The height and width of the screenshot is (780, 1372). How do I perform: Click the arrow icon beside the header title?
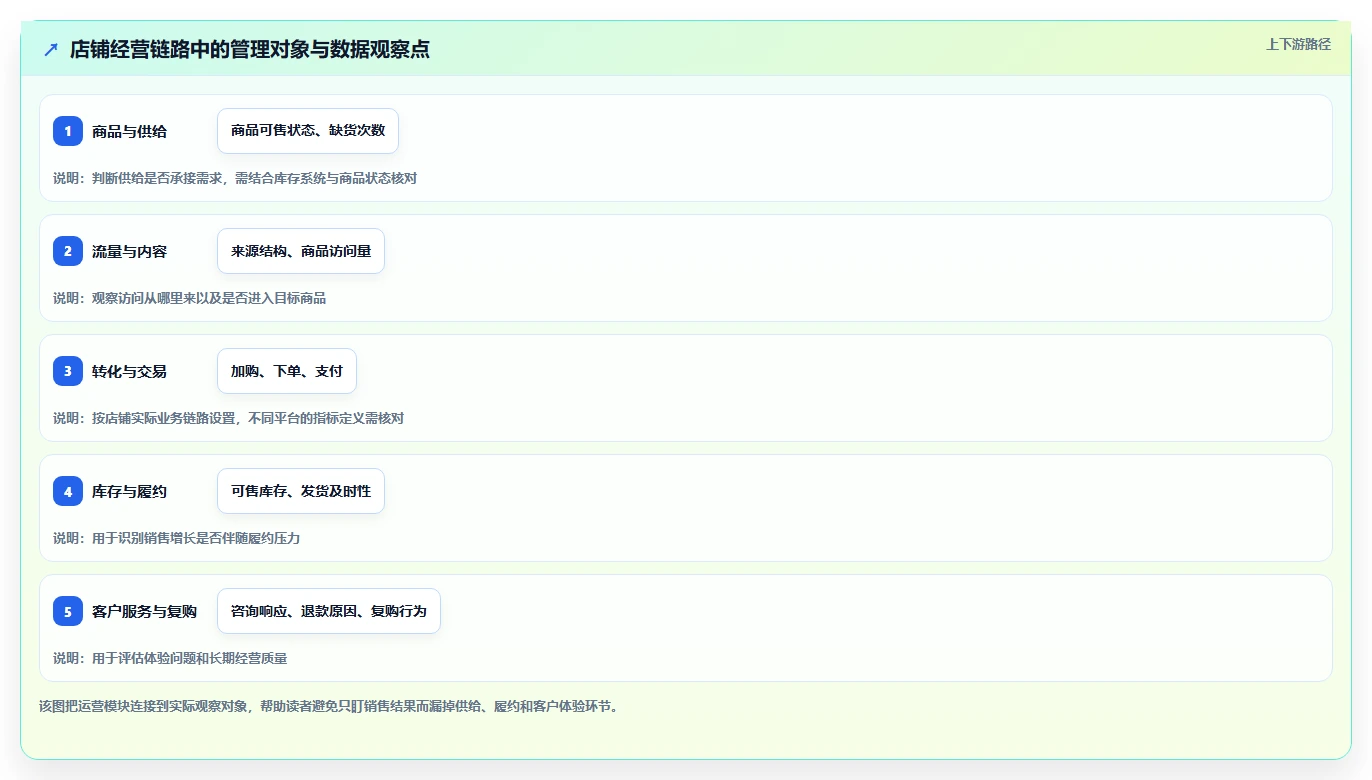(x=51, y=49)
